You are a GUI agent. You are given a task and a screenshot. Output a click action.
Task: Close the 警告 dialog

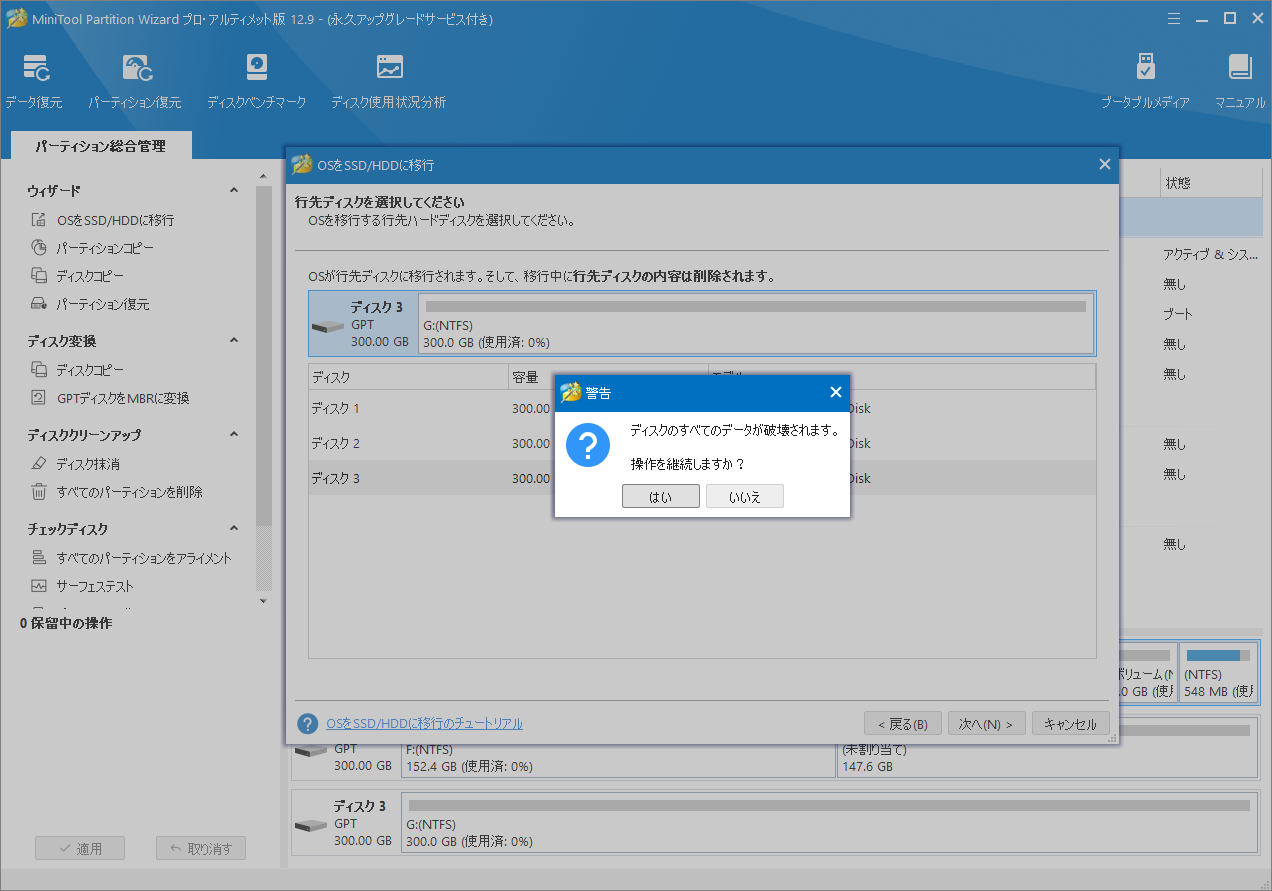click(x=836, y=392)
